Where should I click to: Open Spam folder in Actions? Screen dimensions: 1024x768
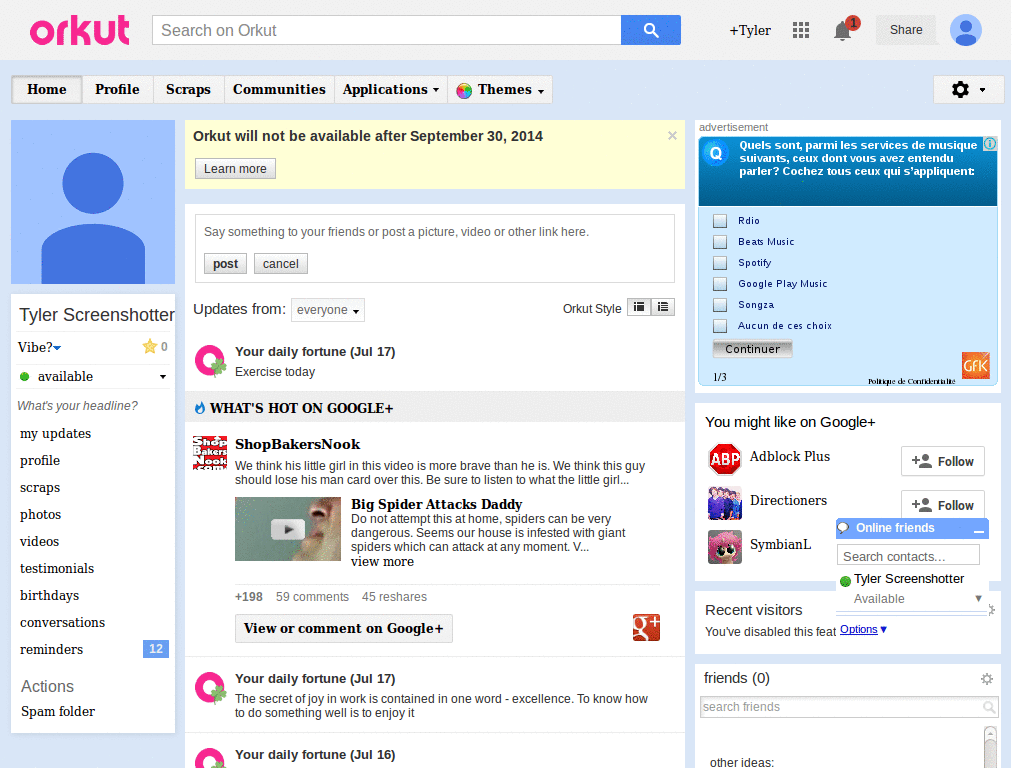(57, 711)
